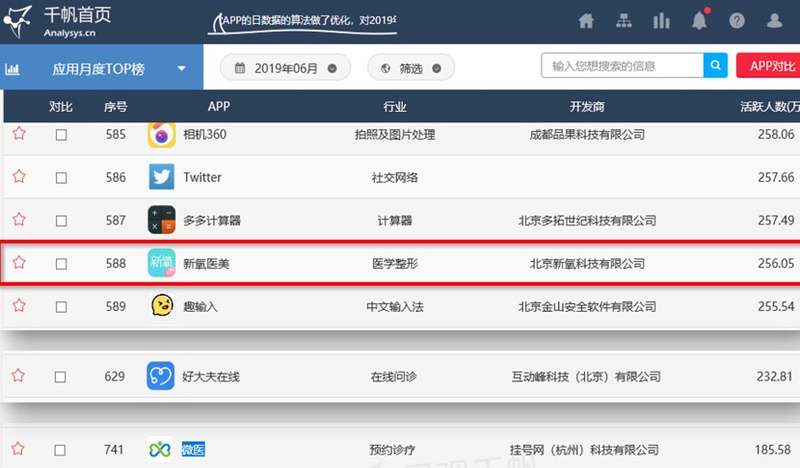Open the sitemap hierarchy icon

click(x=623, y=21)
